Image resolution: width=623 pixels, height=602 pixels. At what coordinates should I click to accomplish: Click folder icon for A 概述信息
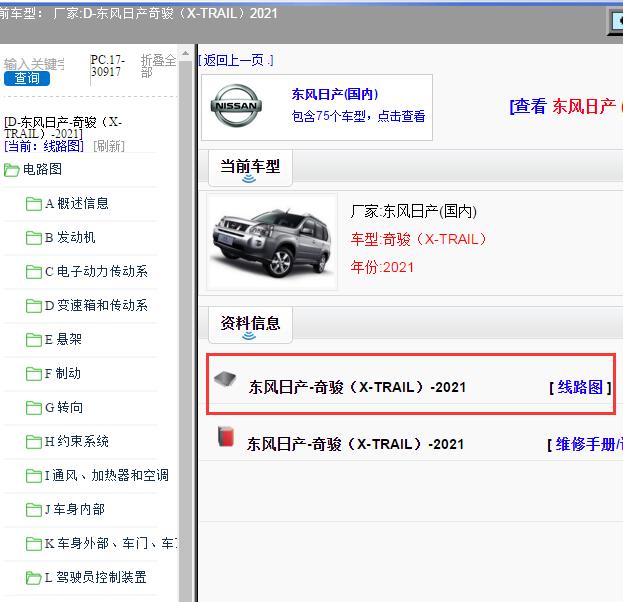34,204
